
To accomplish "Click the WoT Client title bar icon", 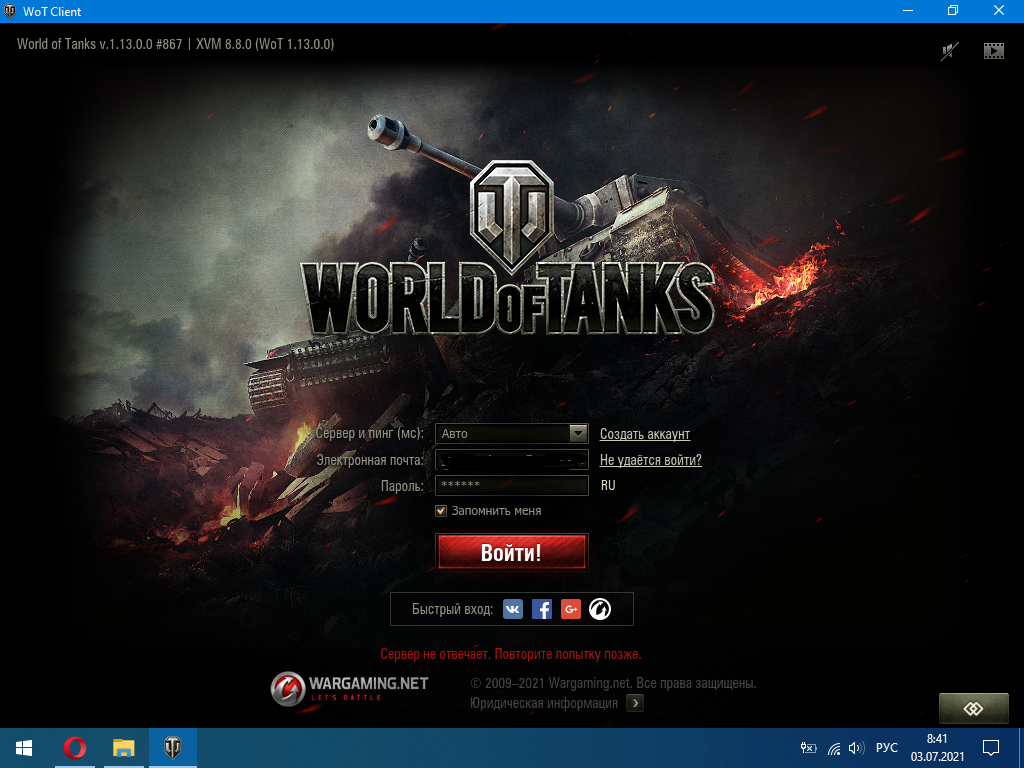I will pos(10,11).
